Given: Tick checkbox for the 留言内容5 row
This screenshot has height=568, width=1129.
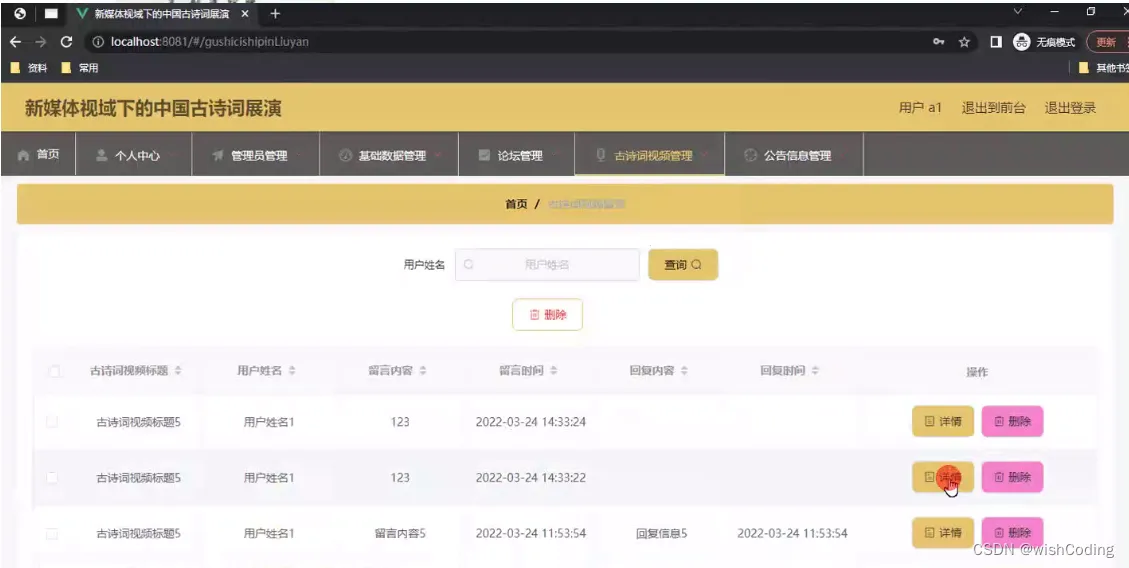Looking at the screenshot, I should pyautogui.click(x=52, y=533).
